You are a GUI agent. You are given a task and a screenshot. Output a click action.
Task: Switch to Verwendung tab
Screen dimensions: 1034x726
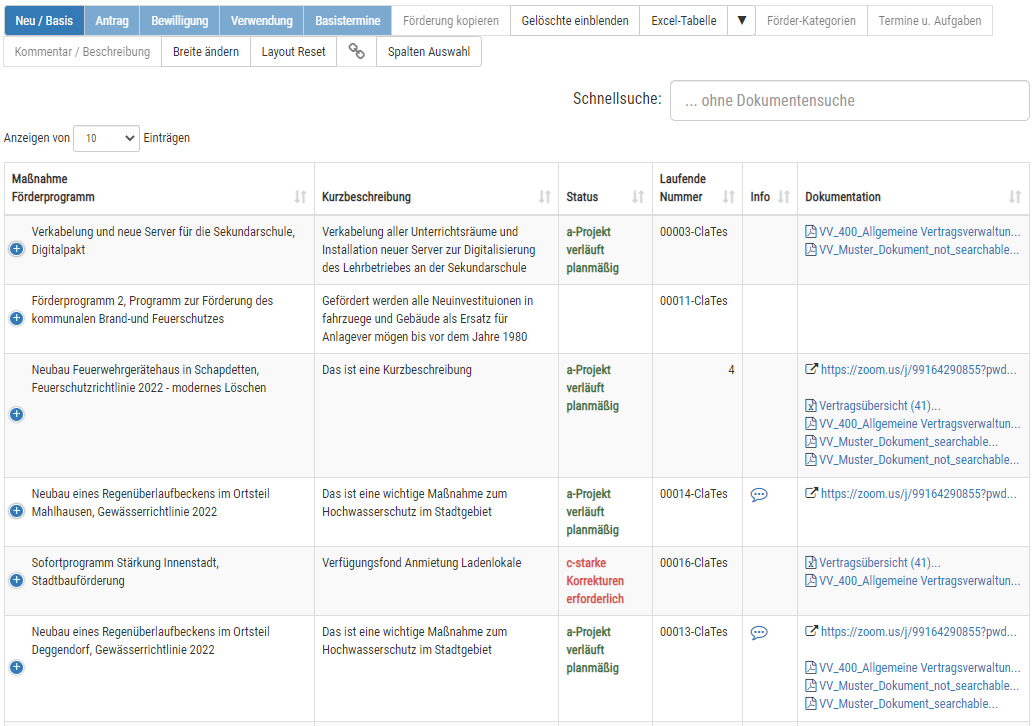(x=262, y=20)
